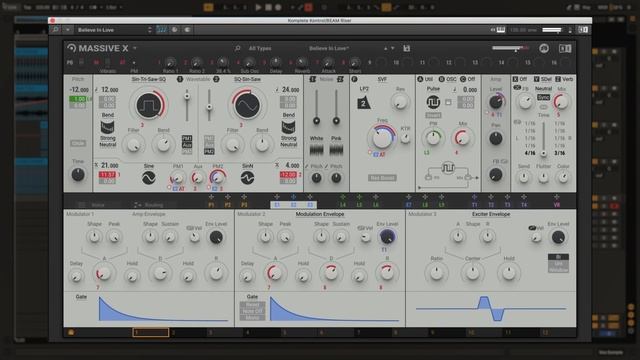This screenshot has height=360, width=640.
Task: Switch to insert effect B OSC tab
Action: point(448,79)
